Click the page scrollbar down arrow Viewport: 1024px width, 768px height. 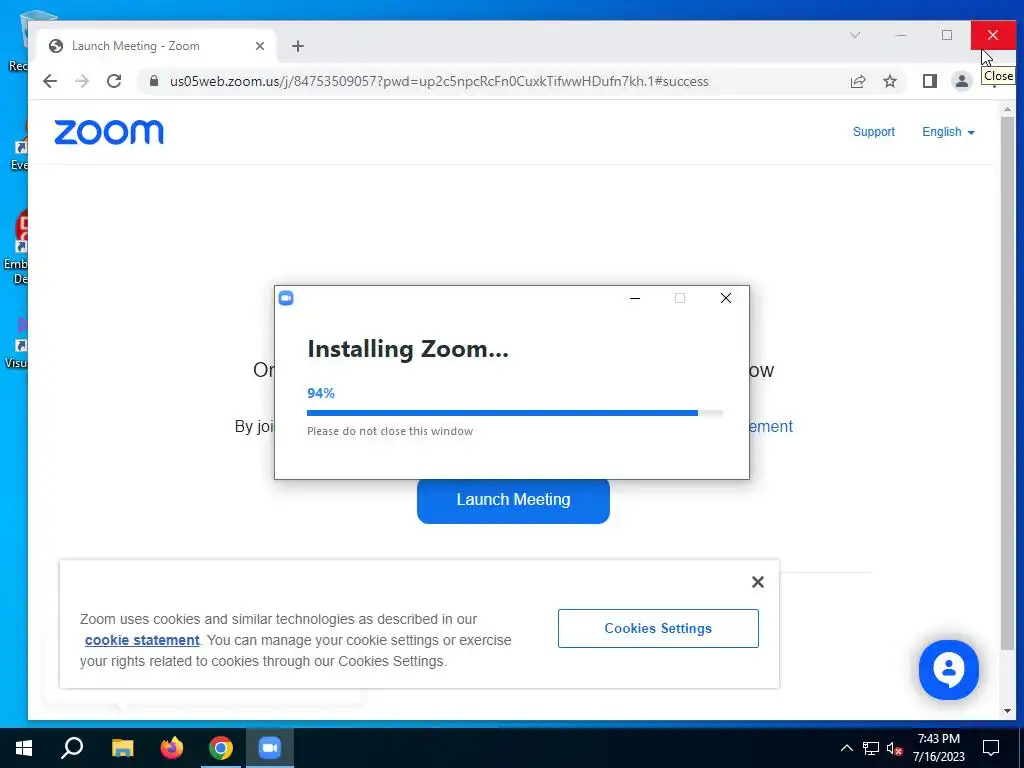coord(1007,711)
